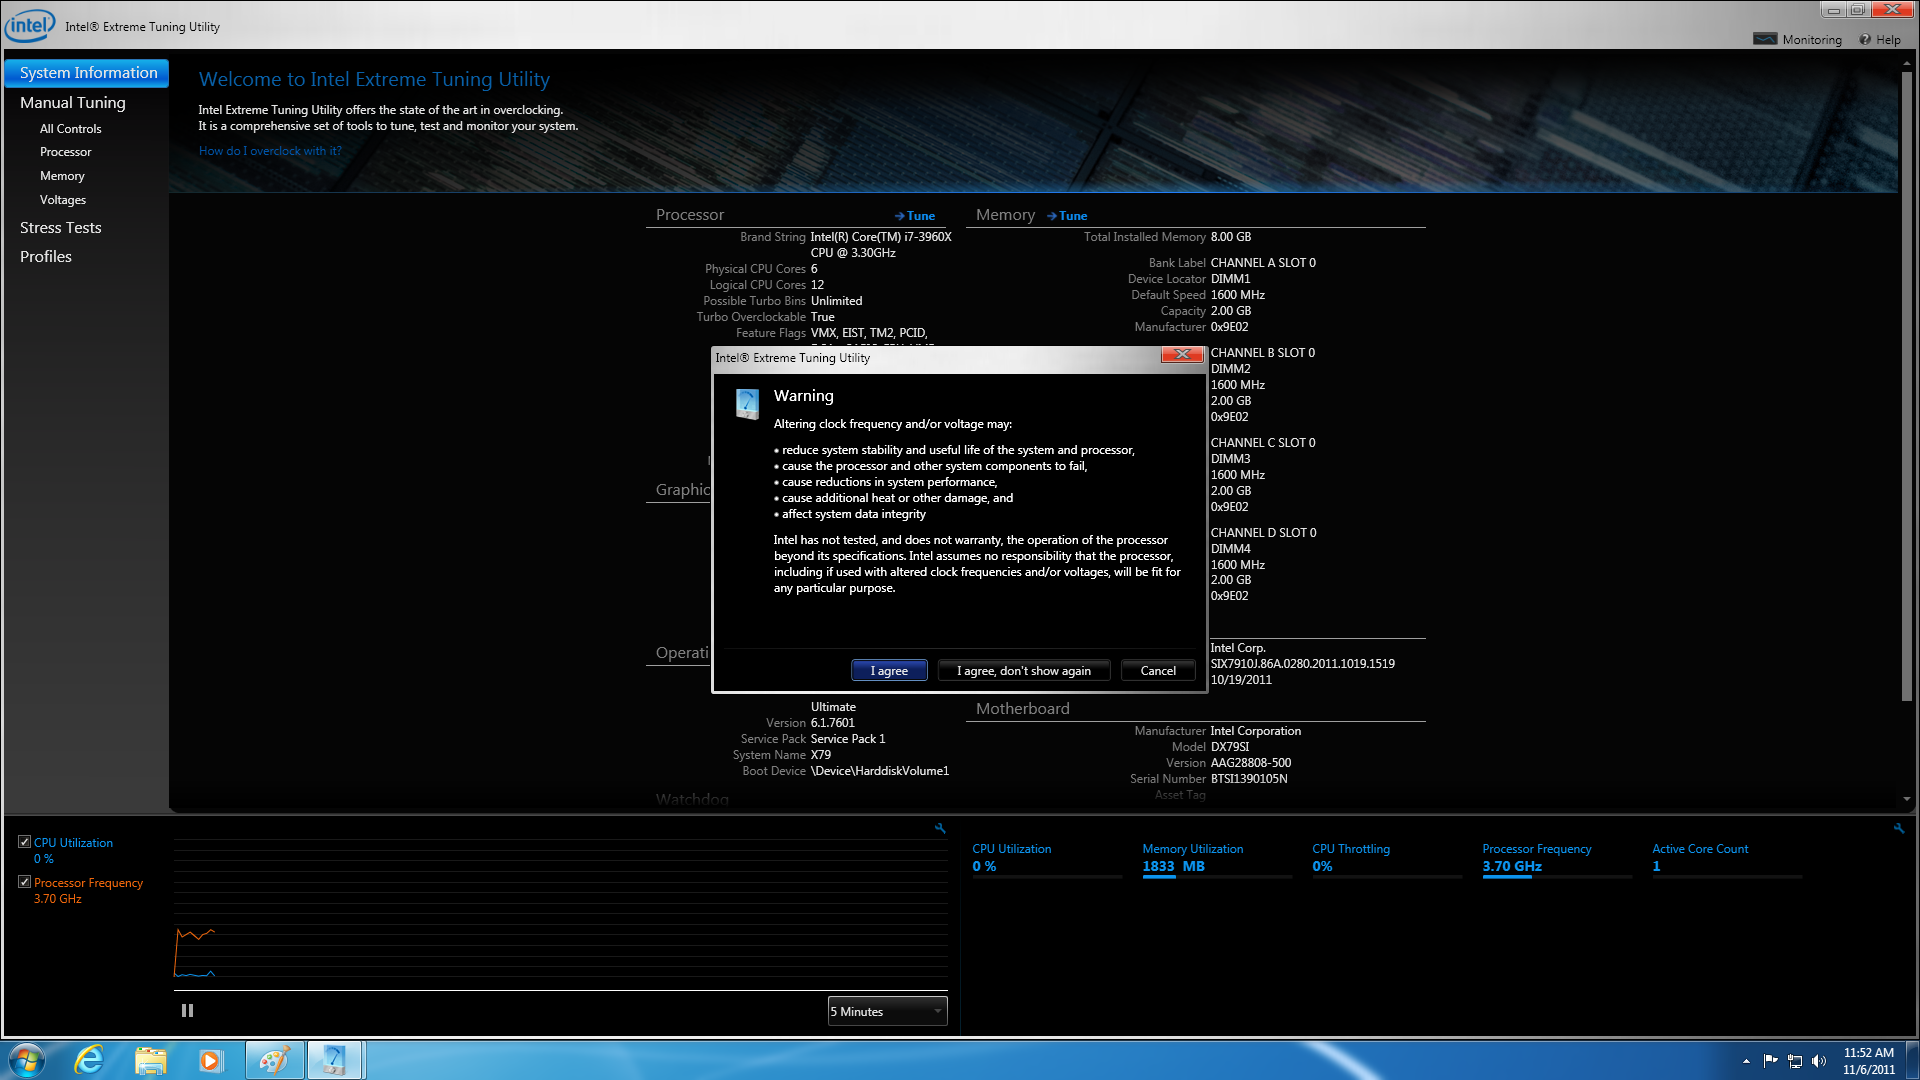Open the Help menu
This screenshot has width=1920, height=1080.
click(x=1880, y=40)
